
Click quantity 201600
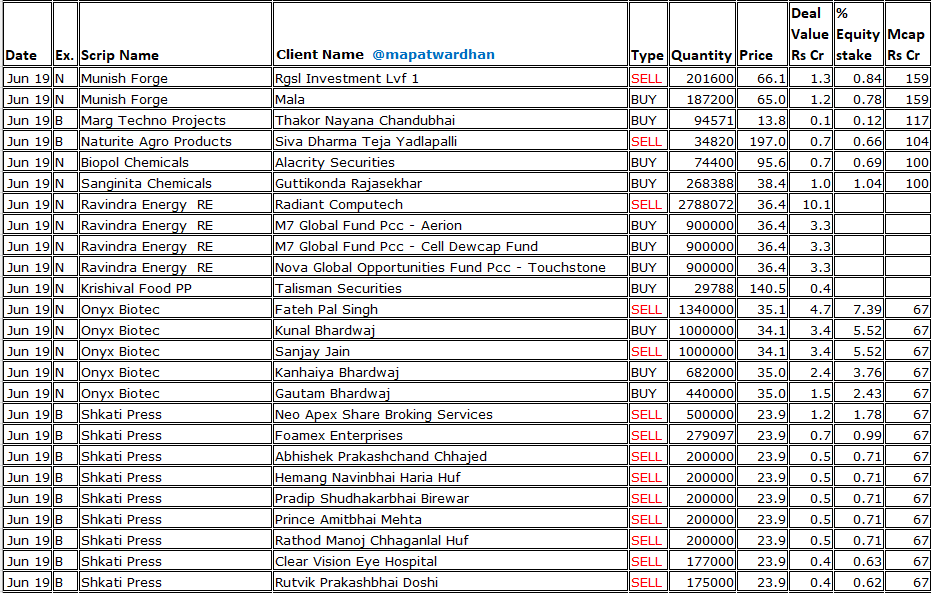coord(710,78)
